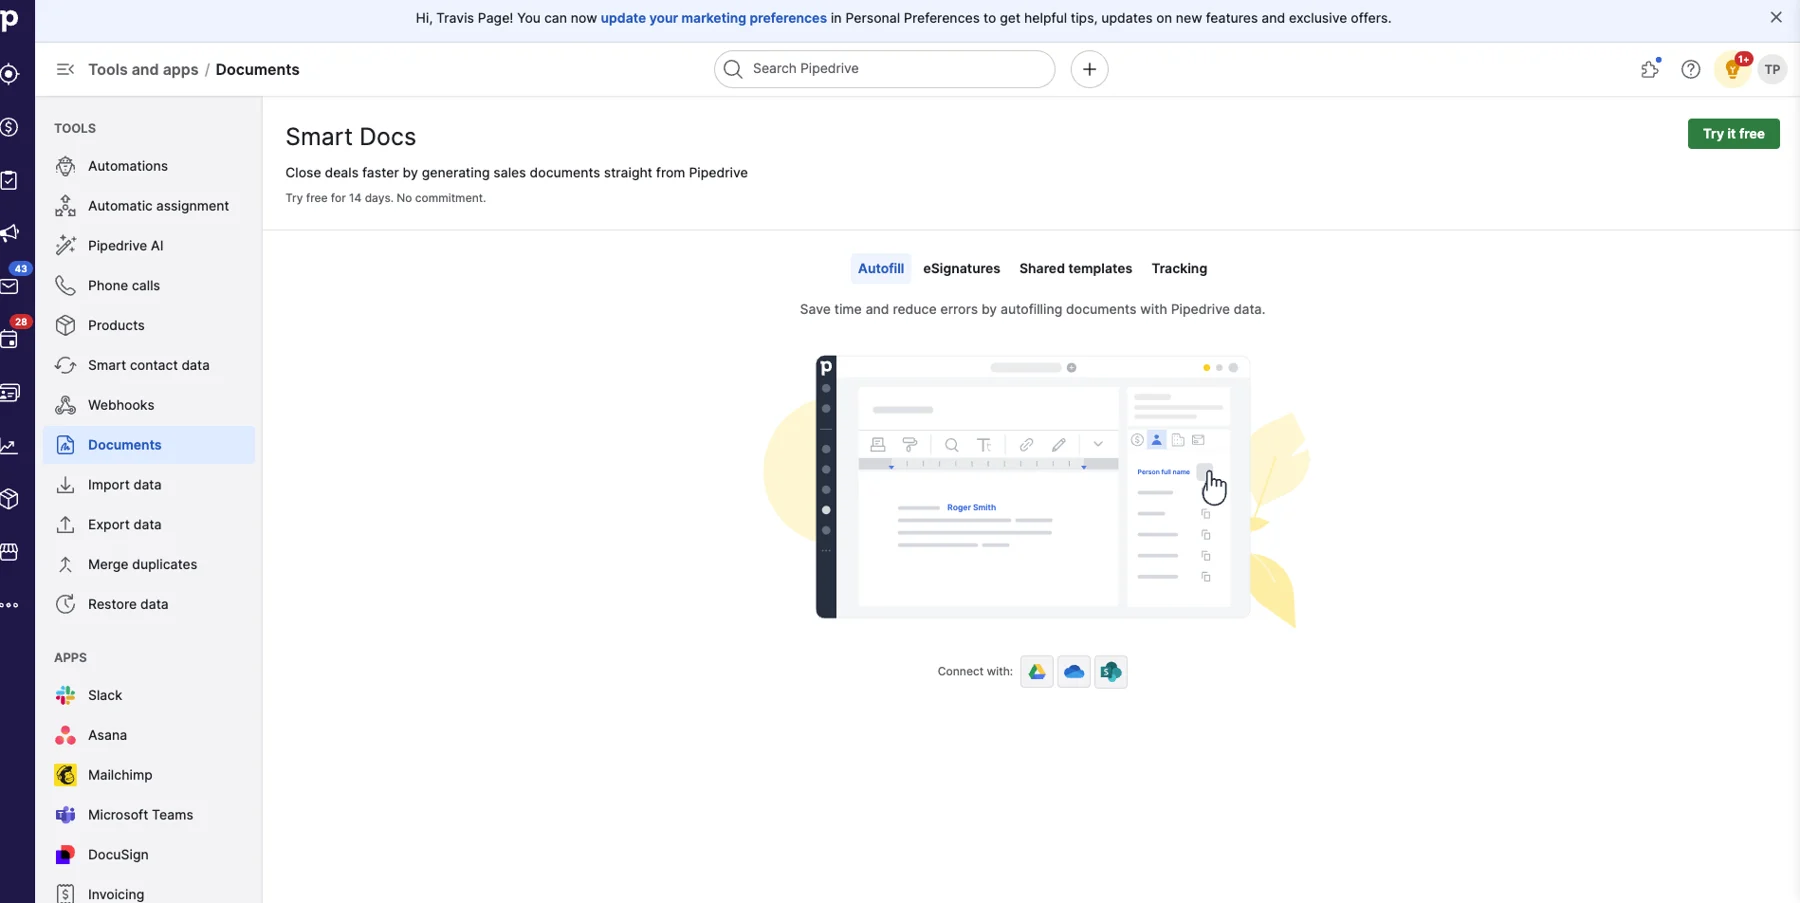Open Leads target icon in left rail
This screenshot has width=1800, height=903.
[9, 74]
